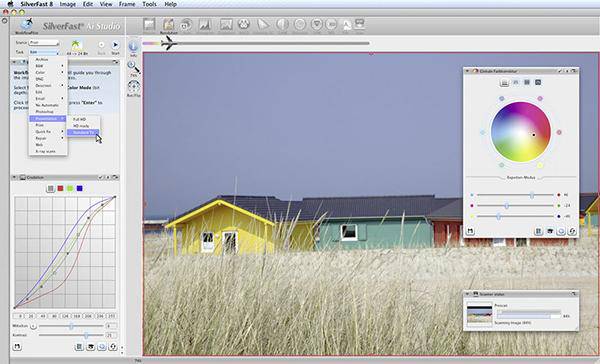This screenshot has width=600, height=364.
Task: Click the triangular pointer icon in top toolbar
Action: 263,24
